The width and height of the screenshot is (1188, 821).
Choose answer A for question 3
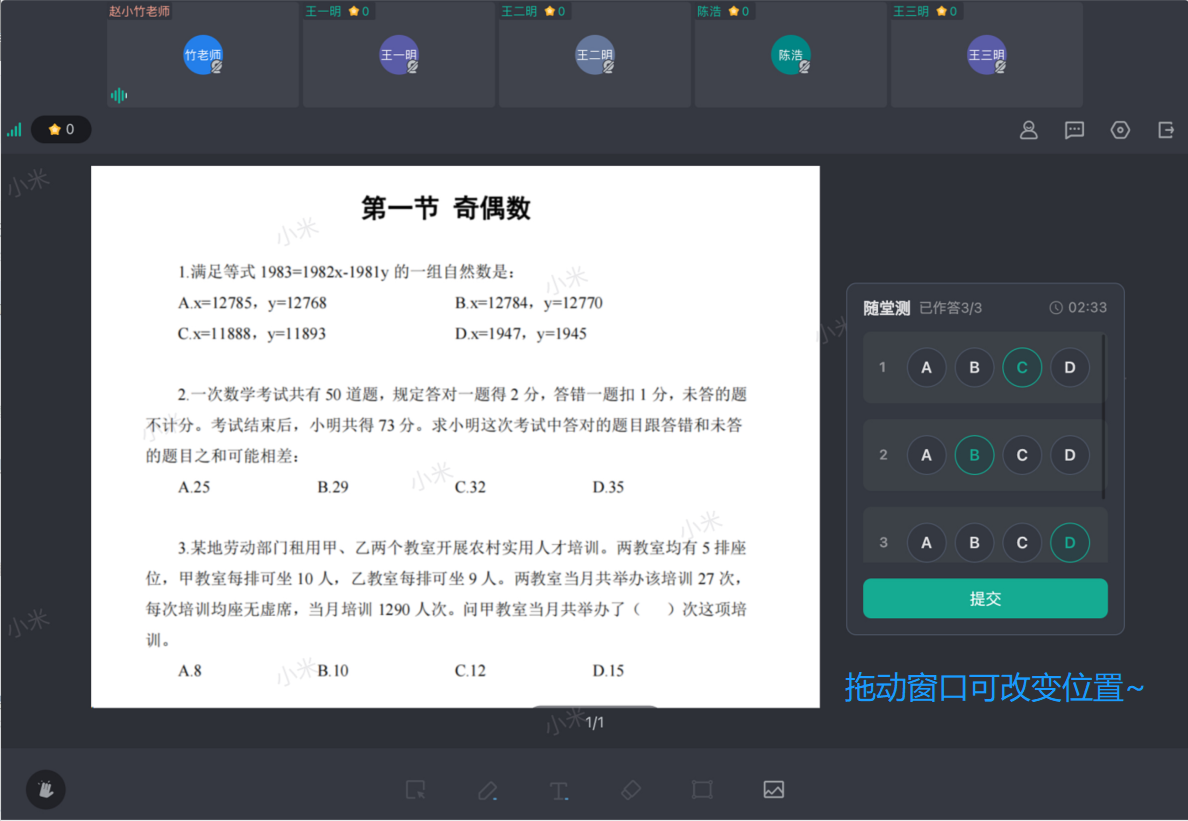pyautogui.click(x=926, y=542)
